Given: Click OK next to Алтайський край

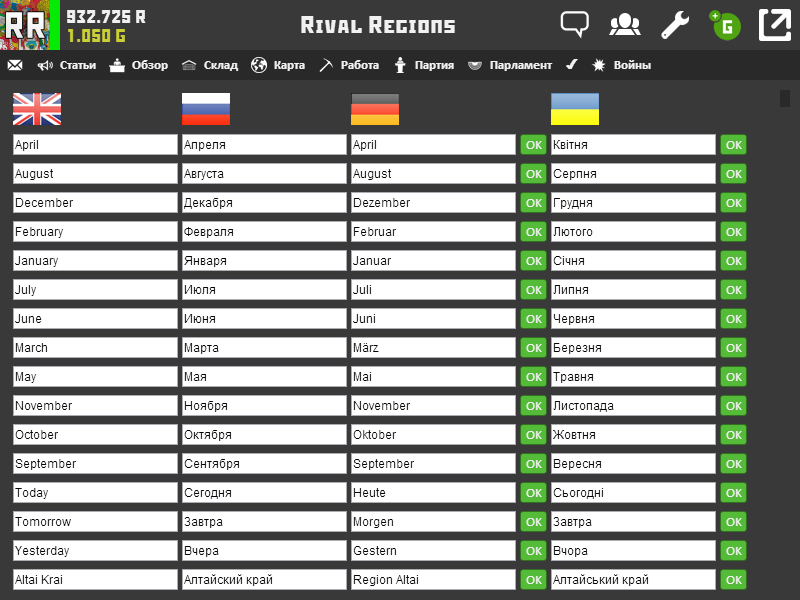Looking at the screenshot, I should click(734, 580).
